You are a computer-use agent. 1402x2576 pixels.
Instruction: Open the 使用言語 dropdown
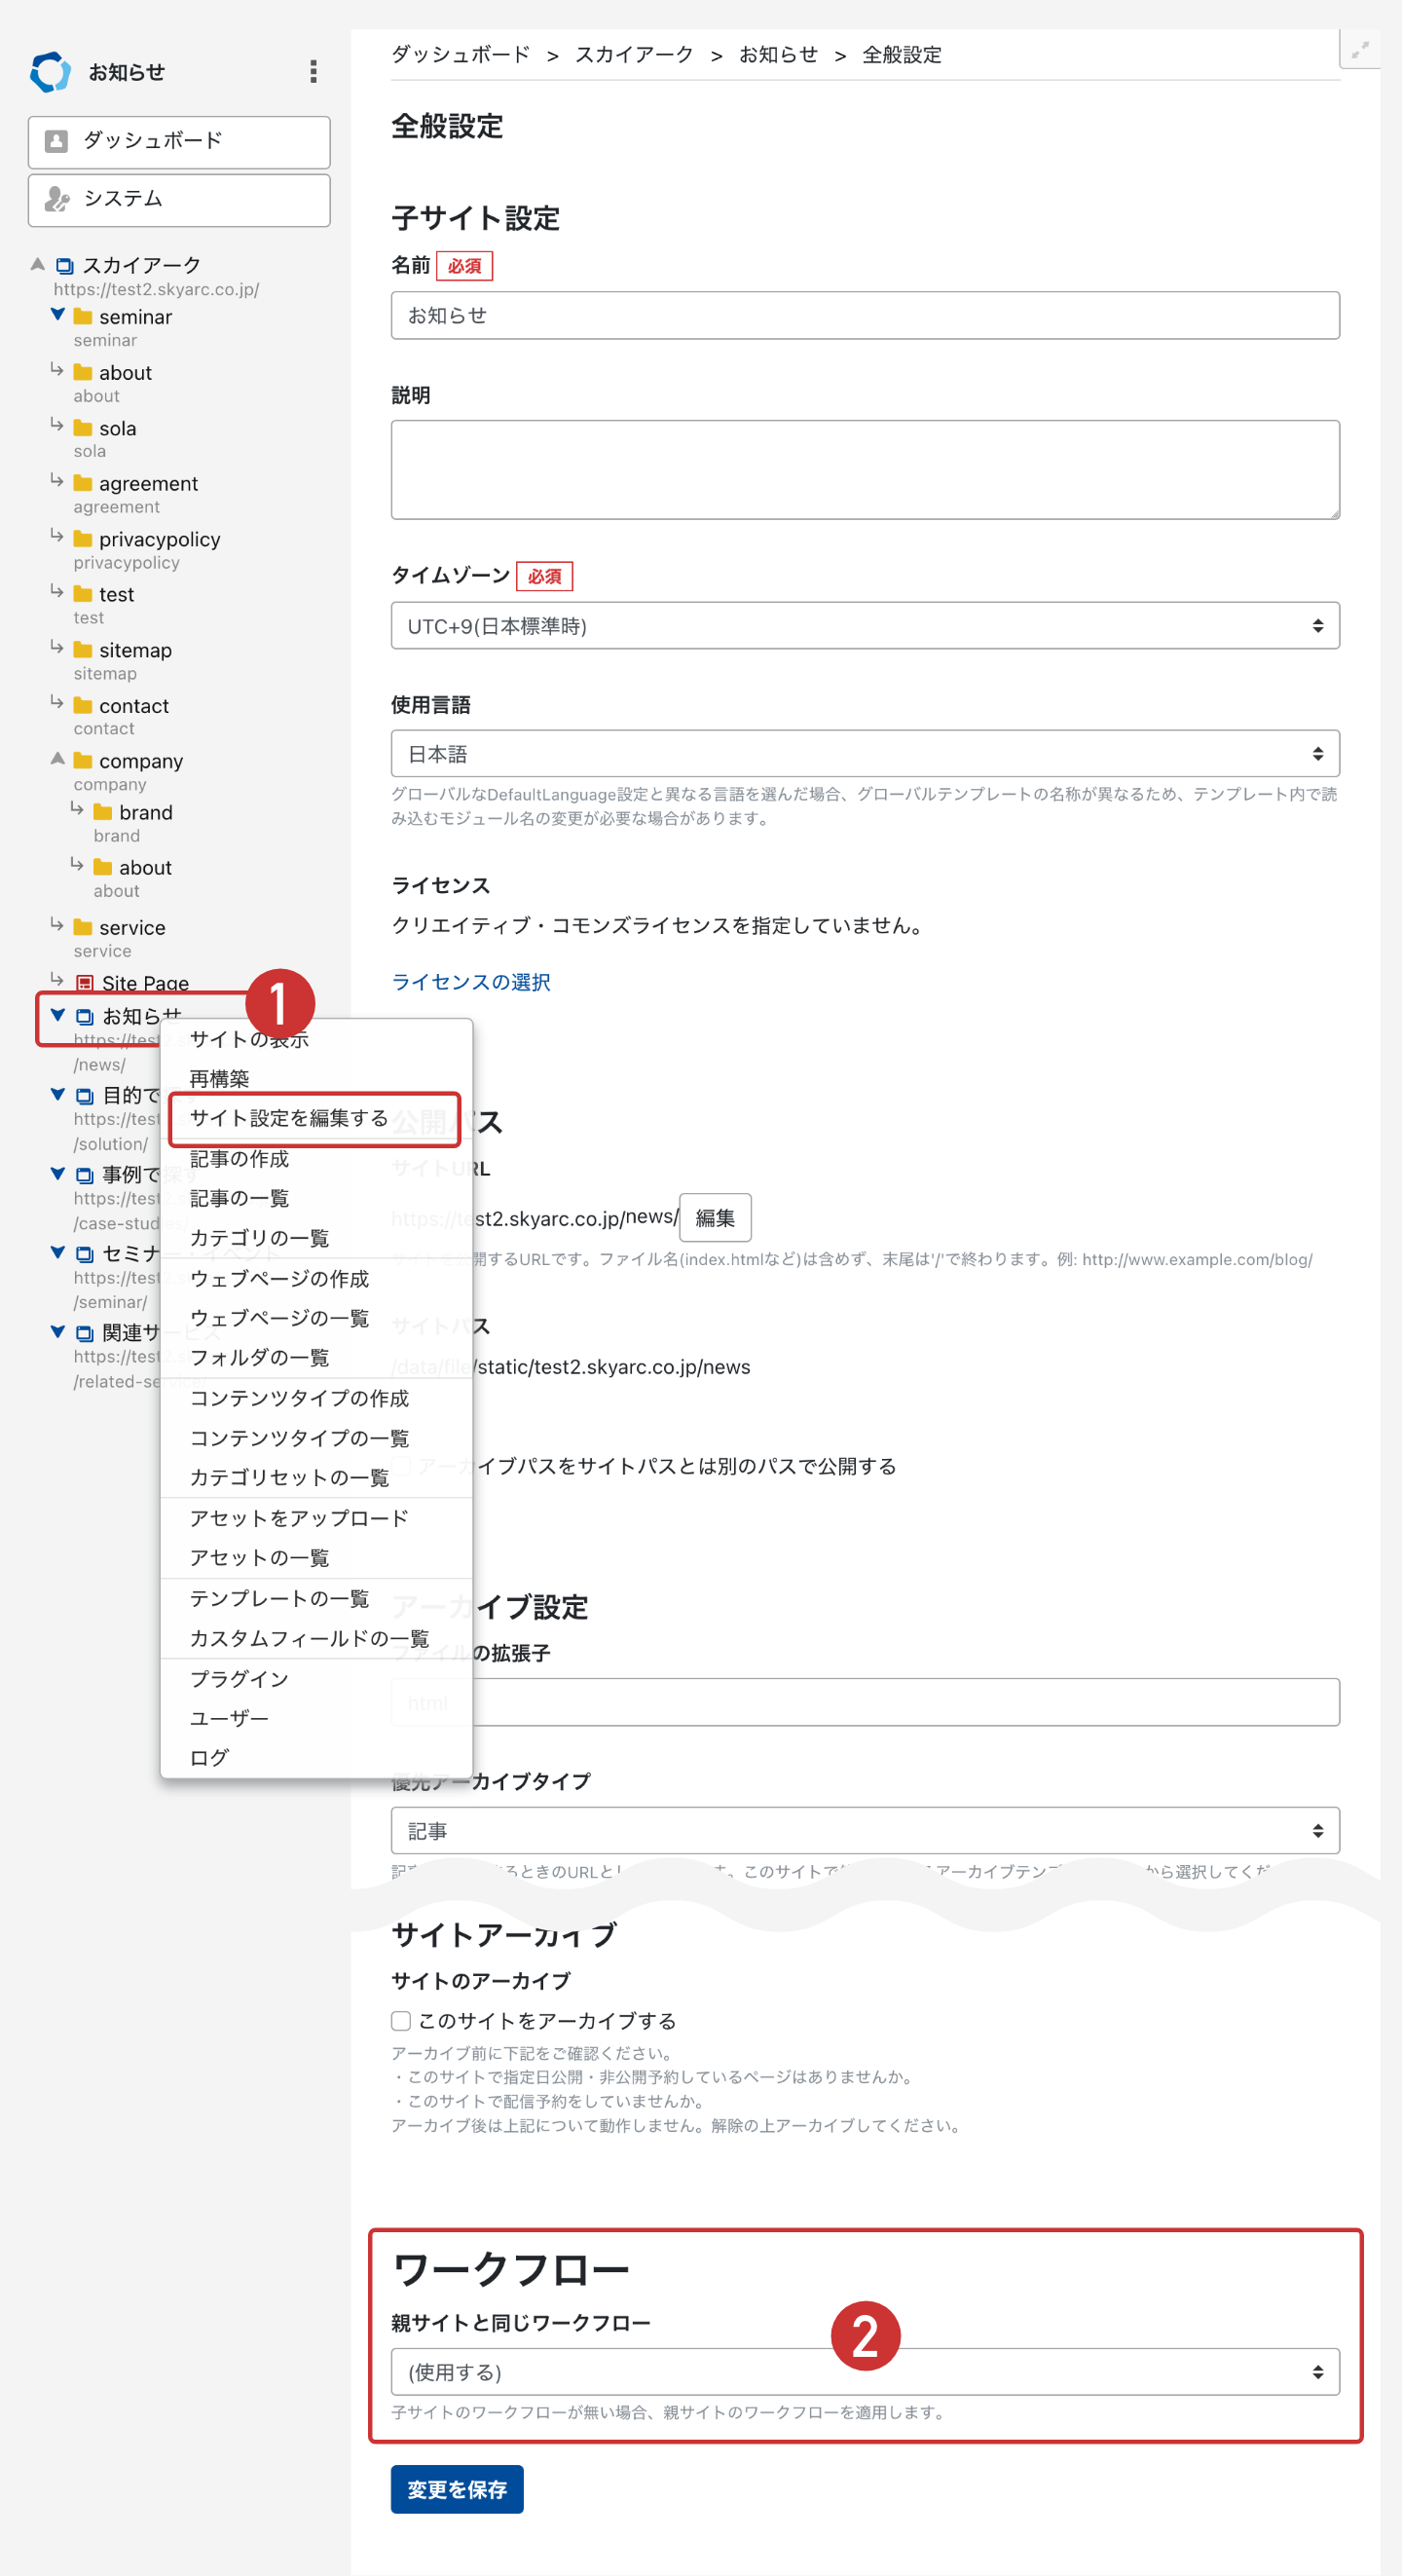[864, 754]
